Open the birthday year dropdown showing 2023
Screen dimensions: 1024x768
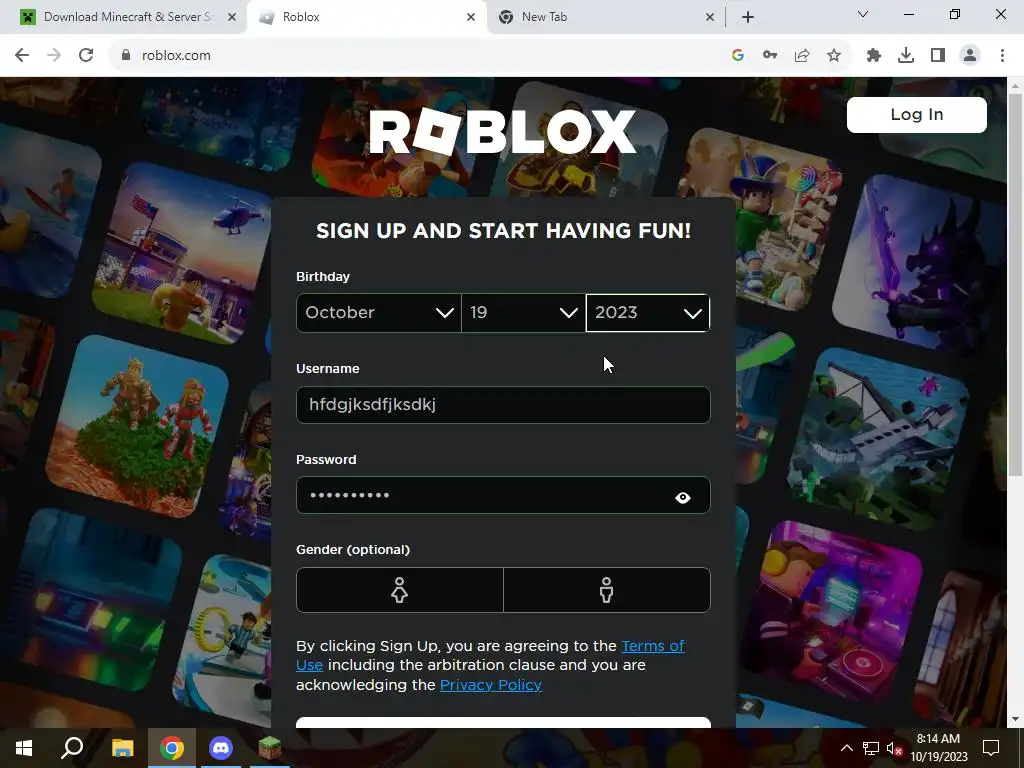pos(648,313)
